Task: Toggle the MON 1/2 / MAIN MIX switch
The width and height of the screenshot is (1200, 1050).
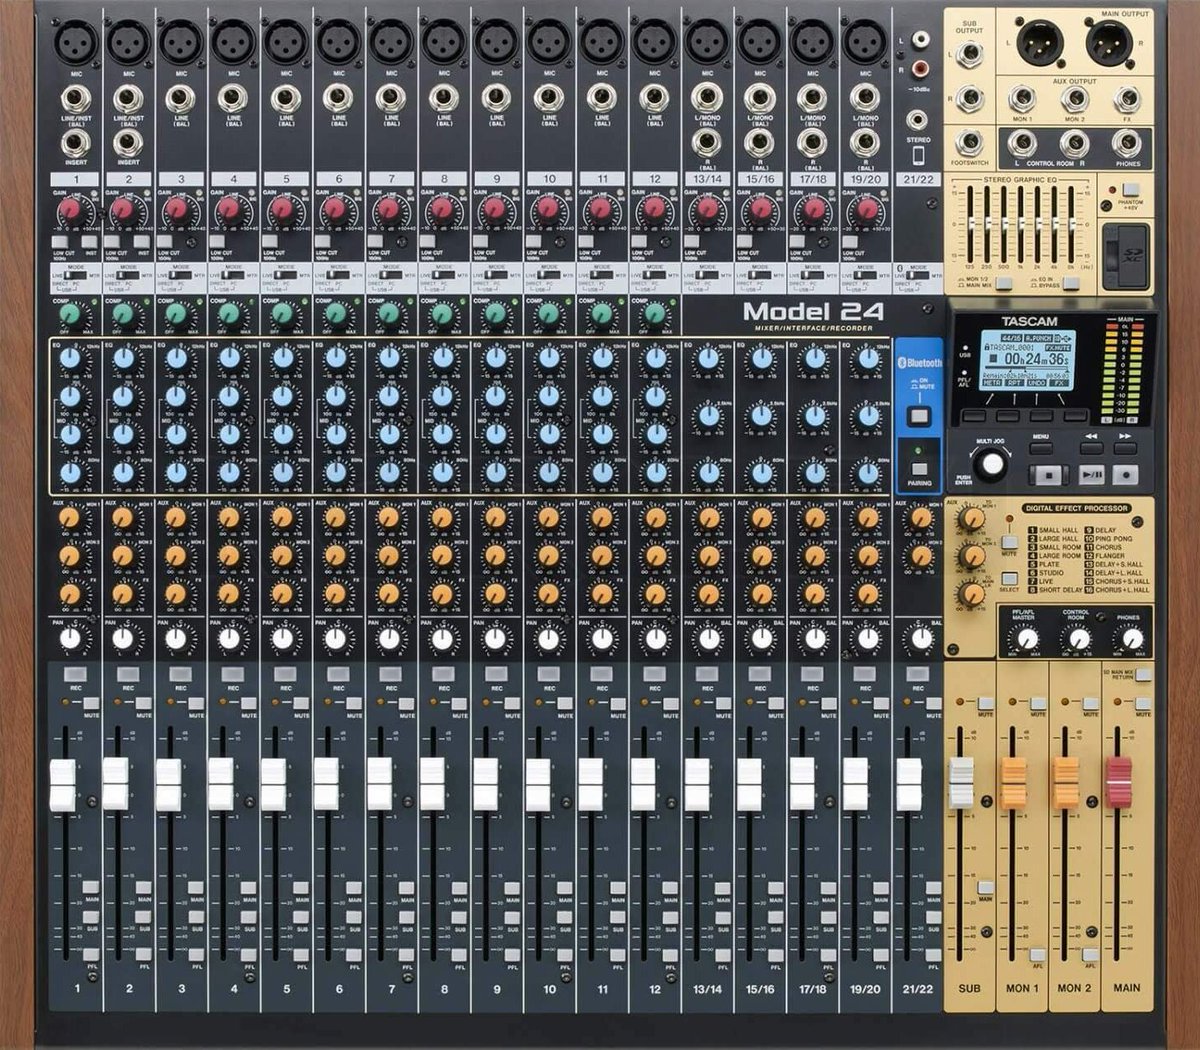Action: click(1003, 284)
